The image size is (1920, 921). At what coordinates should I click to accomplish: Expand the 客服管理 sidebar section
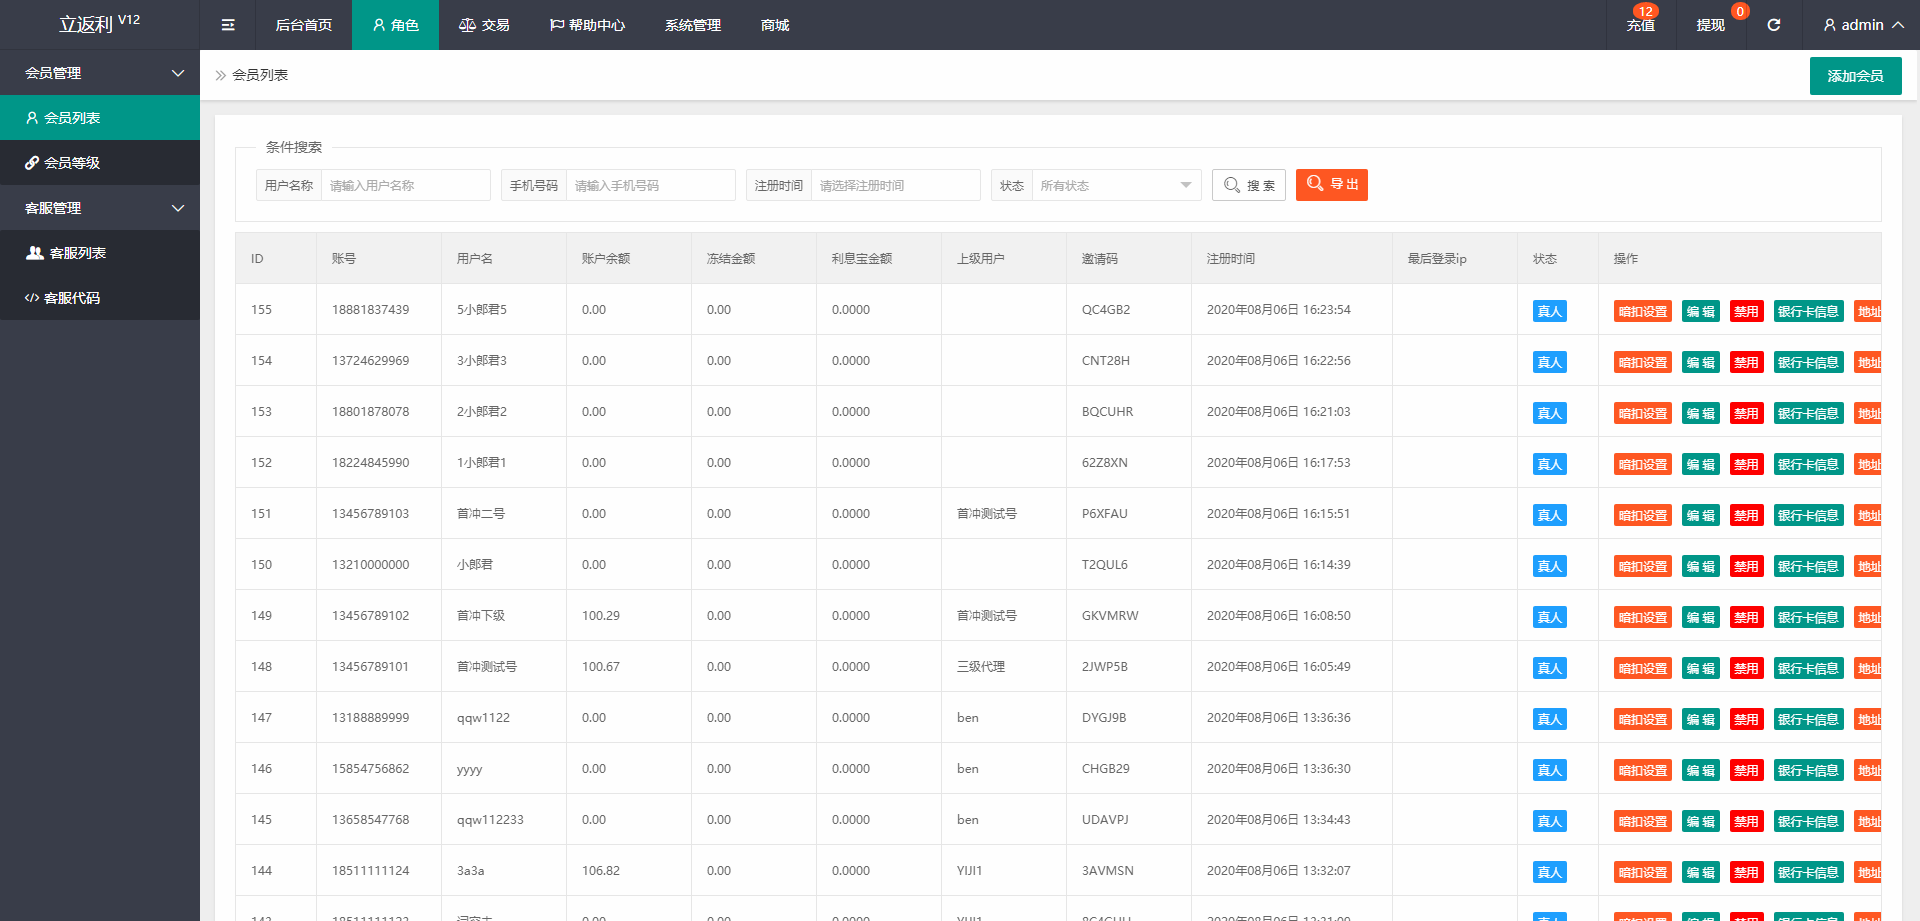coord(100,207)
